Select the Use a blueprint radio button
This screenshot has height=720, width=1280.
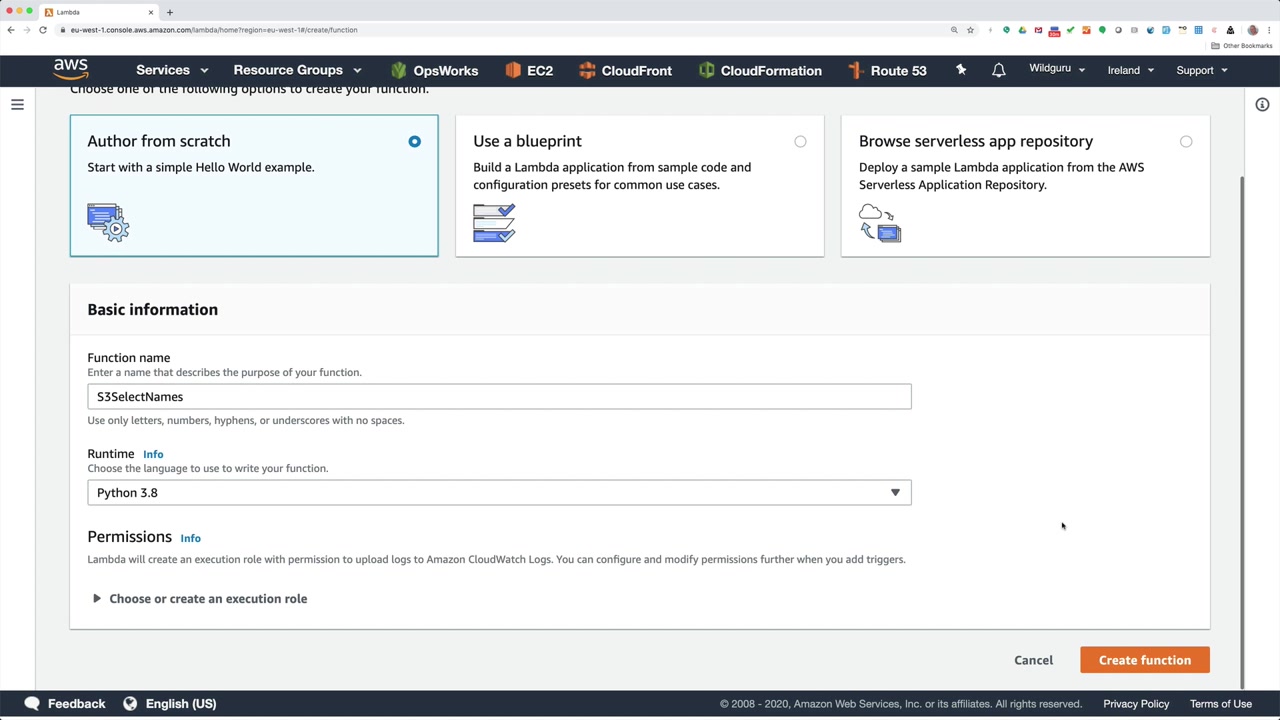[800, 141]
